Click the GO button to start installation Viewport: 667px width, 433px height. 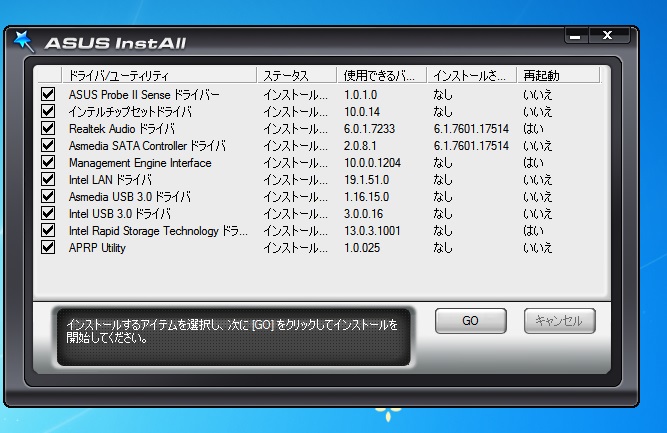coord(470,321)
